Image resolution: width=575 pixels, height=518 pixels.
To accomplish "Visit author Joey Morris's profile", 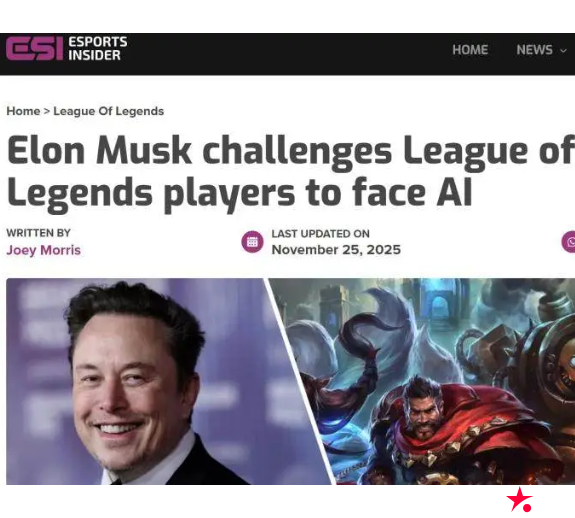I will coord(43,250).
